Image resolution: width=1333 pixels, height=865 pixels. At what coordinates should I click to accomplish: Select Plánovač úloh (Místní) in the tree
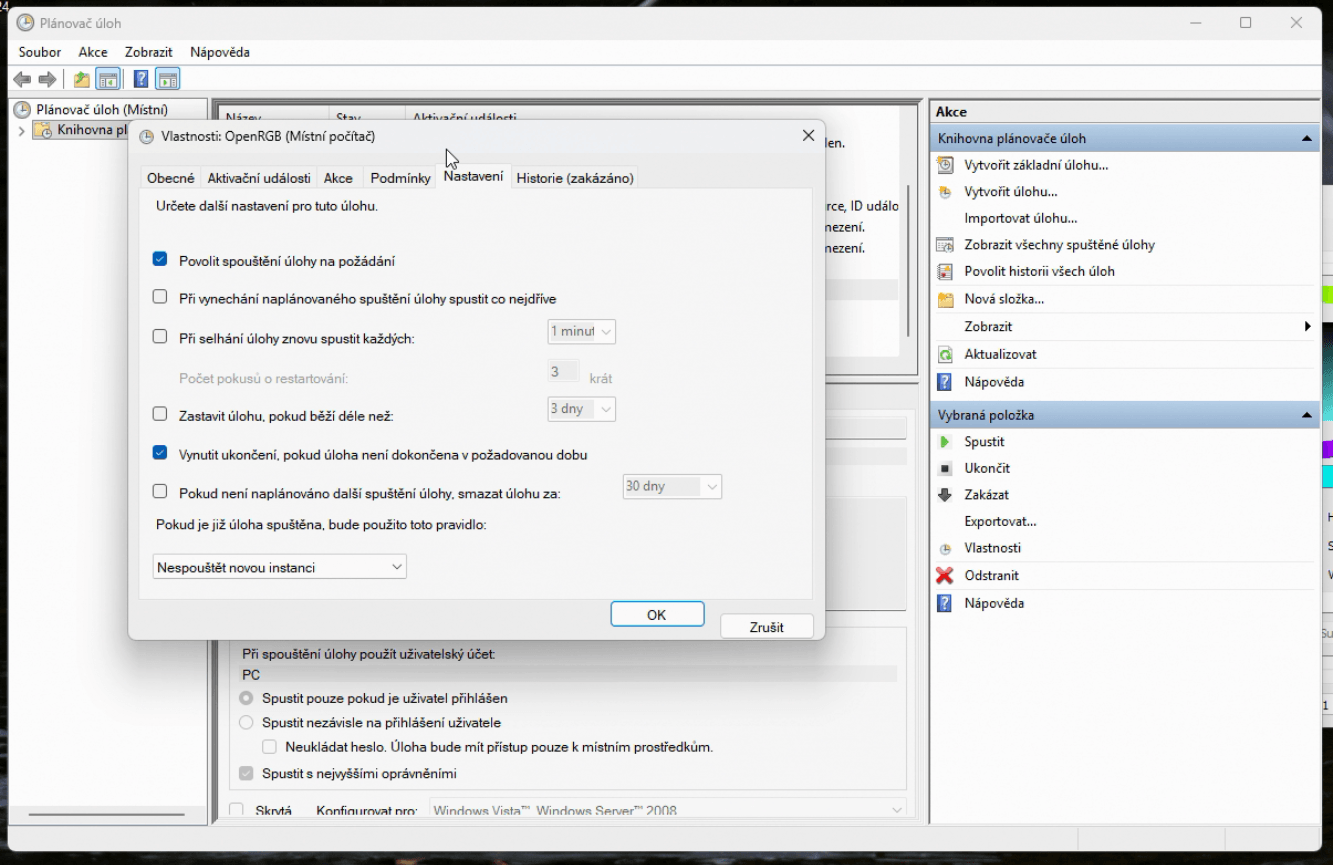tap(102, 110)
